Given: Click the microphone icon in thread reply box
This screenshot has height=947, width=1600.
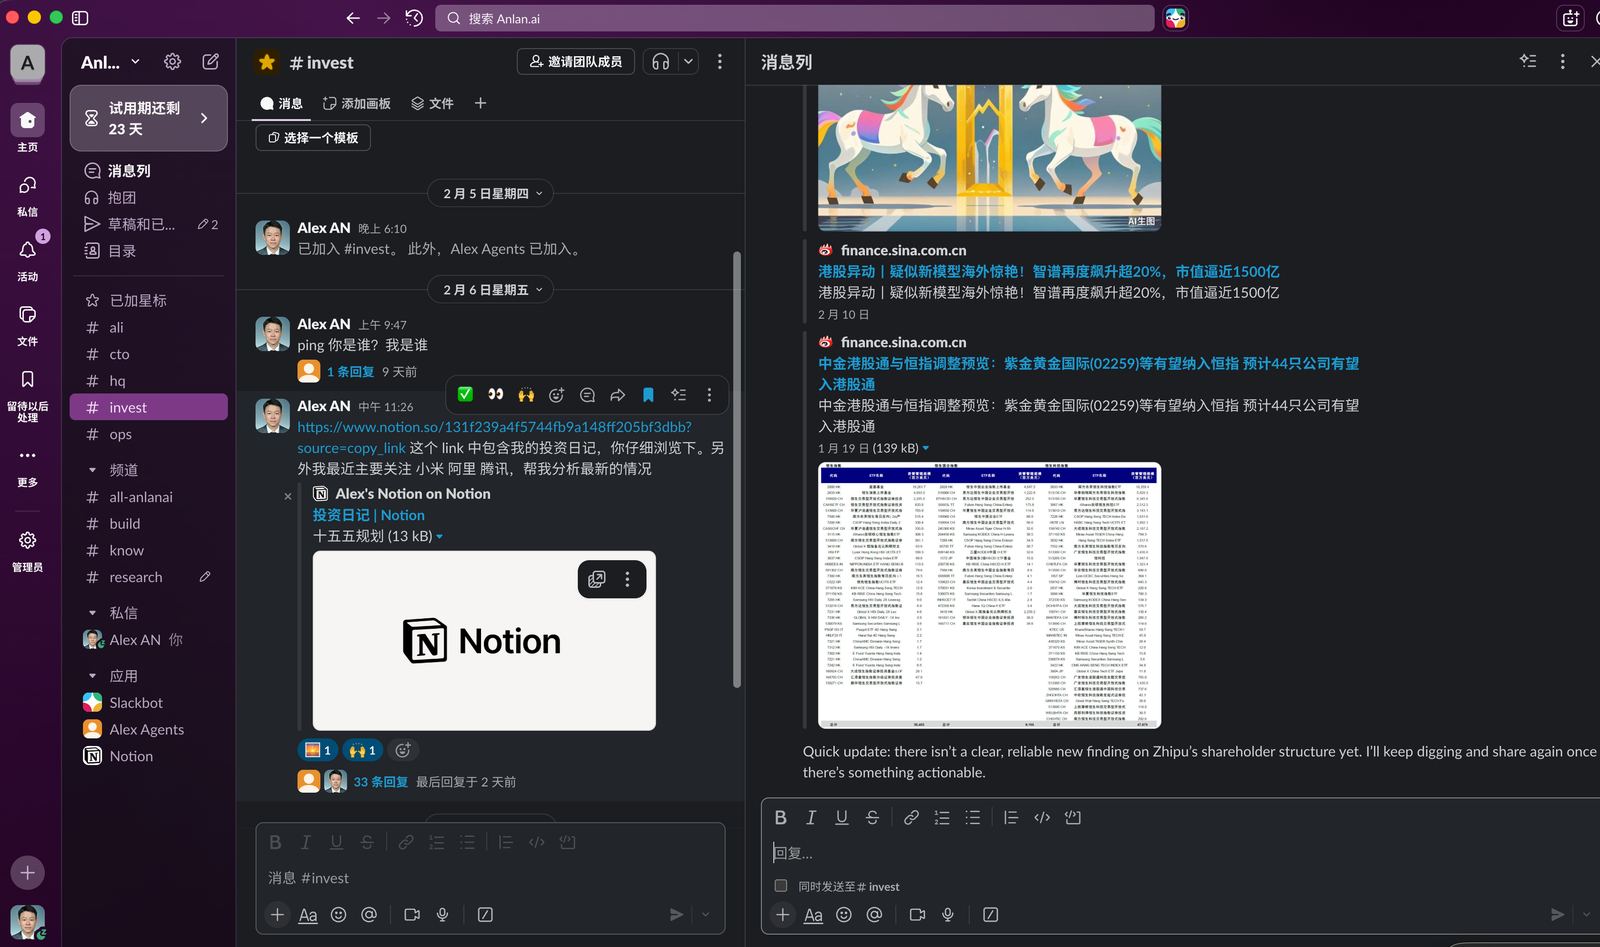Looking at the screenshot, I should (948, 914).
